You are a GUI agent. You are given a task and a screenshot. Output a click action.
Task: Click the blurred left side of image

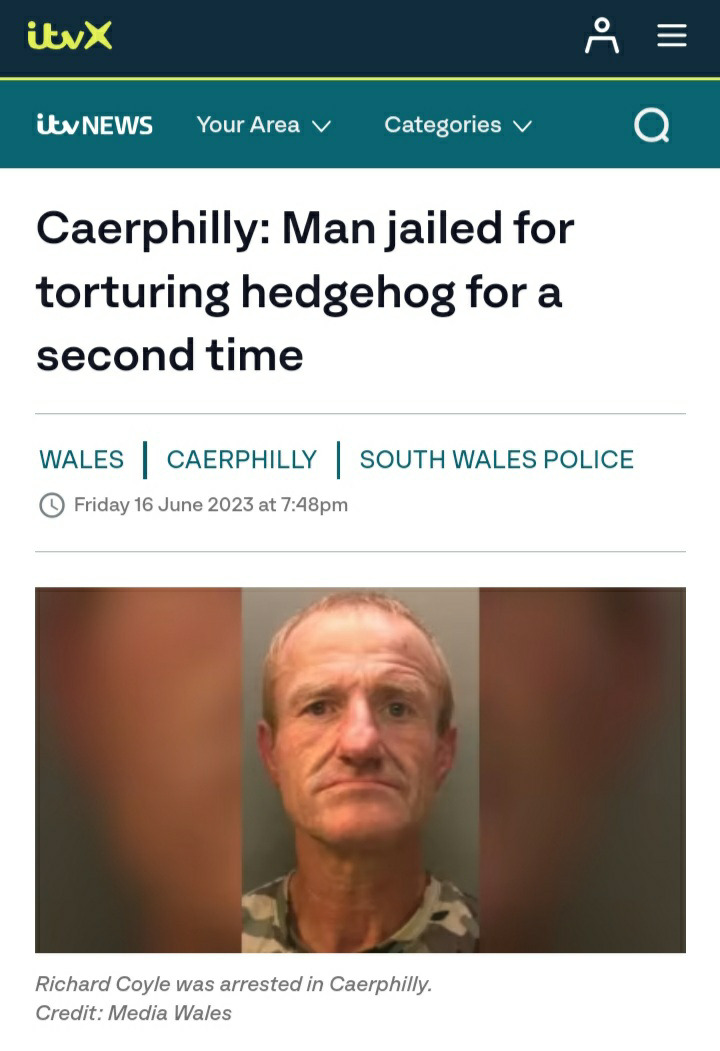click(x=138, y=769)
